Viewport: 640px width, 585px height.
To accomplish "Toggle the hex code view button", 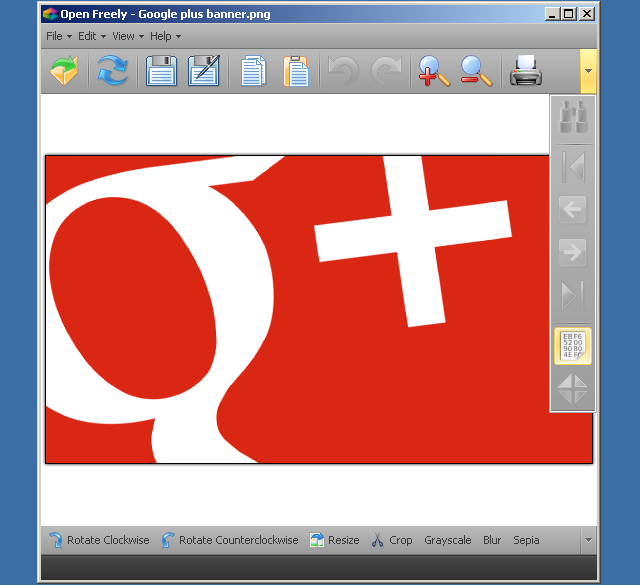I will coord(573,346).
